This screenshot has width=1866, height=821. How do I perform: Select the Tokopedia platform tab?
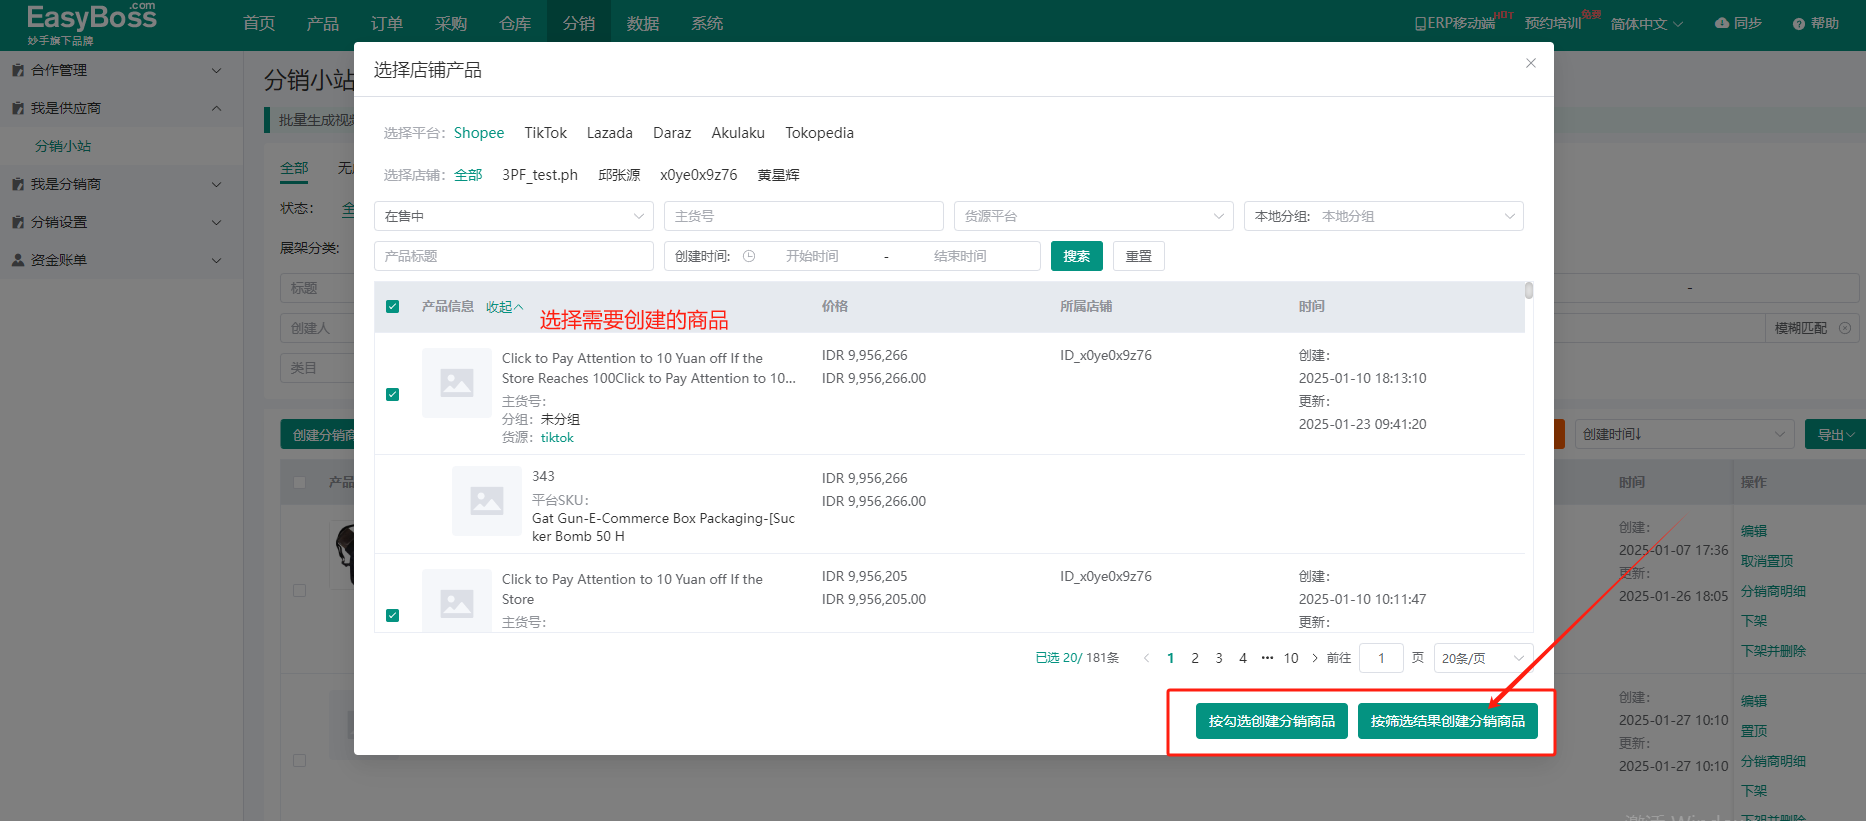(x=819, y=133)
